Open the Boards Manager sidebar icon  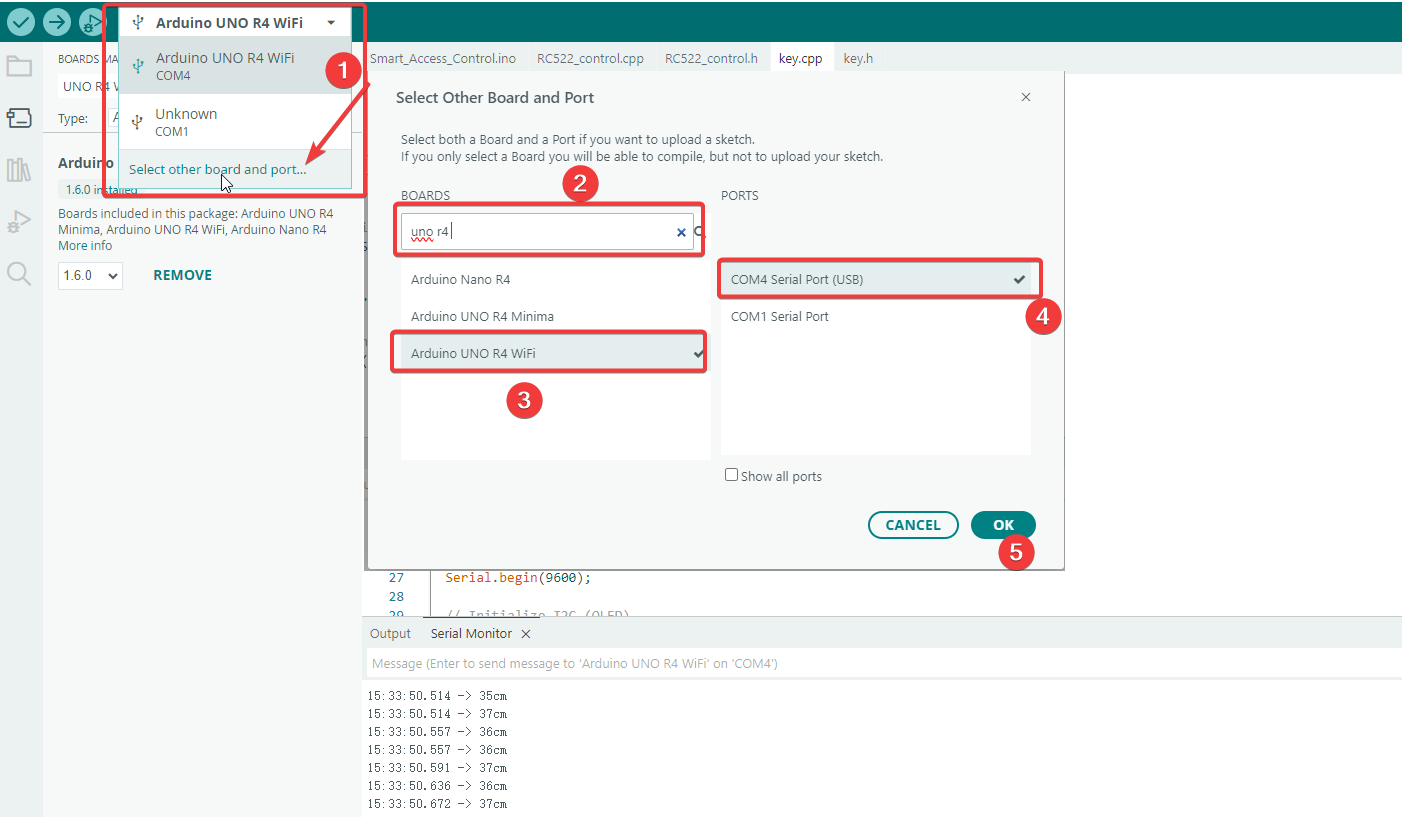coord(19,118)
